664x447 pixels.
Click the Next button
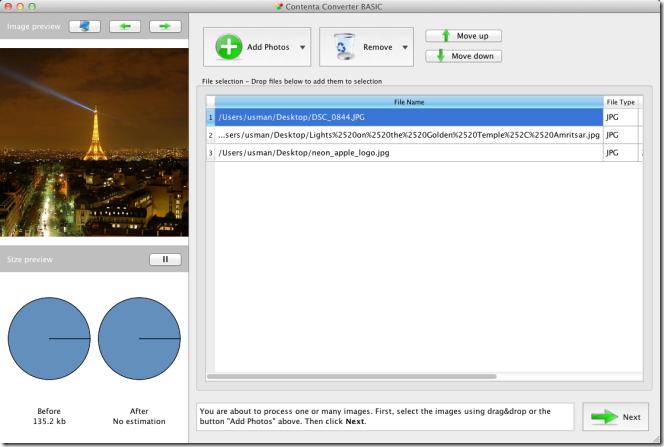tap(615, 417)
